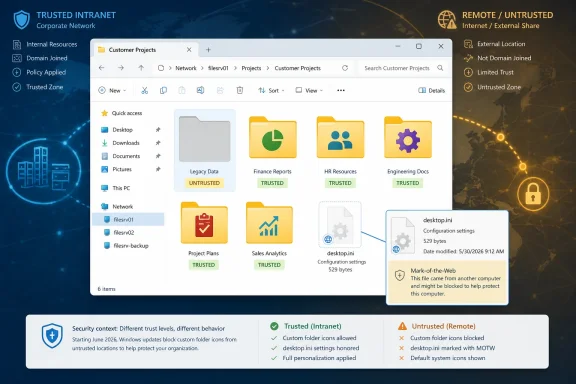
Task: Click the corporate buildings circle icon
Action: (x=43, y=171)
